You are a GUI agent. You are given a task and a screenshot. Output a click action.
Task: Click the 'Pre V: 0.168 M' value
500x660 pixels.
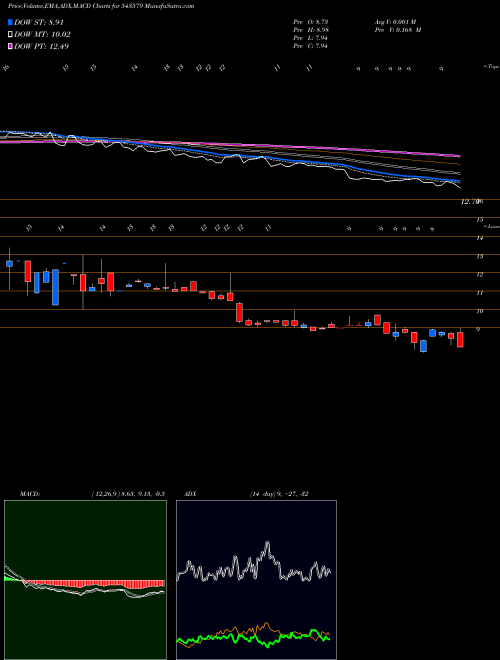(398, 30)
